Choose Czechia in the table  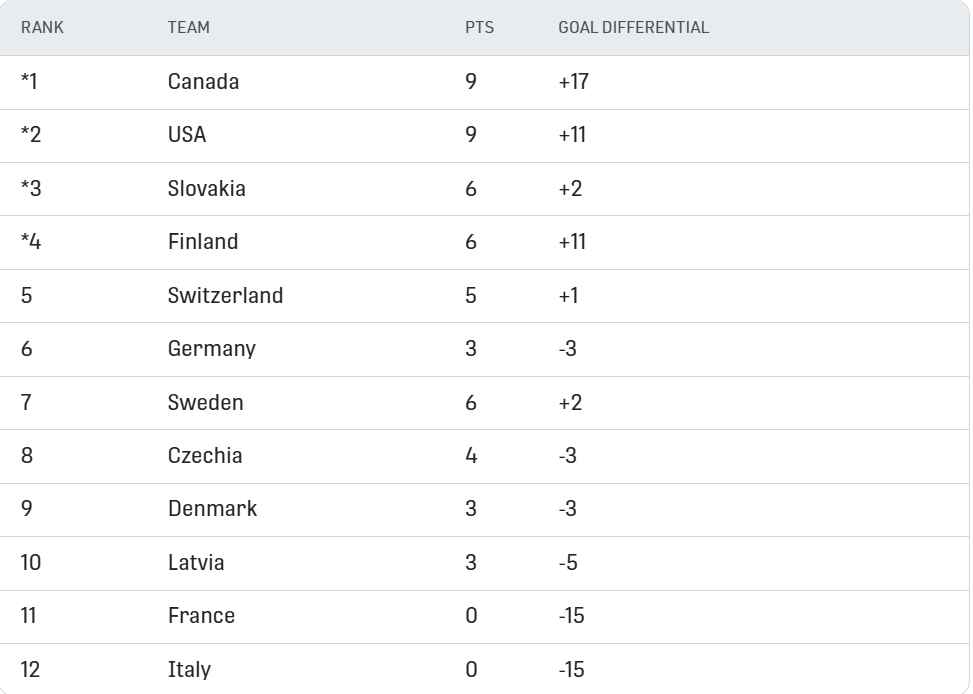point(205,456)
